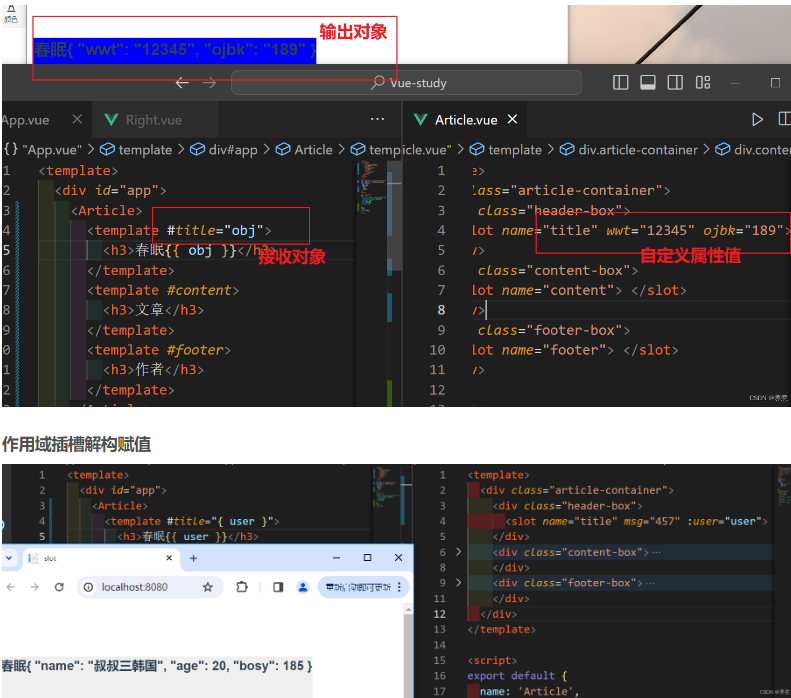This screenshot has height=698, width=791.
Task: Close the Article.vue tab
Action: click(x=513, y=120)
